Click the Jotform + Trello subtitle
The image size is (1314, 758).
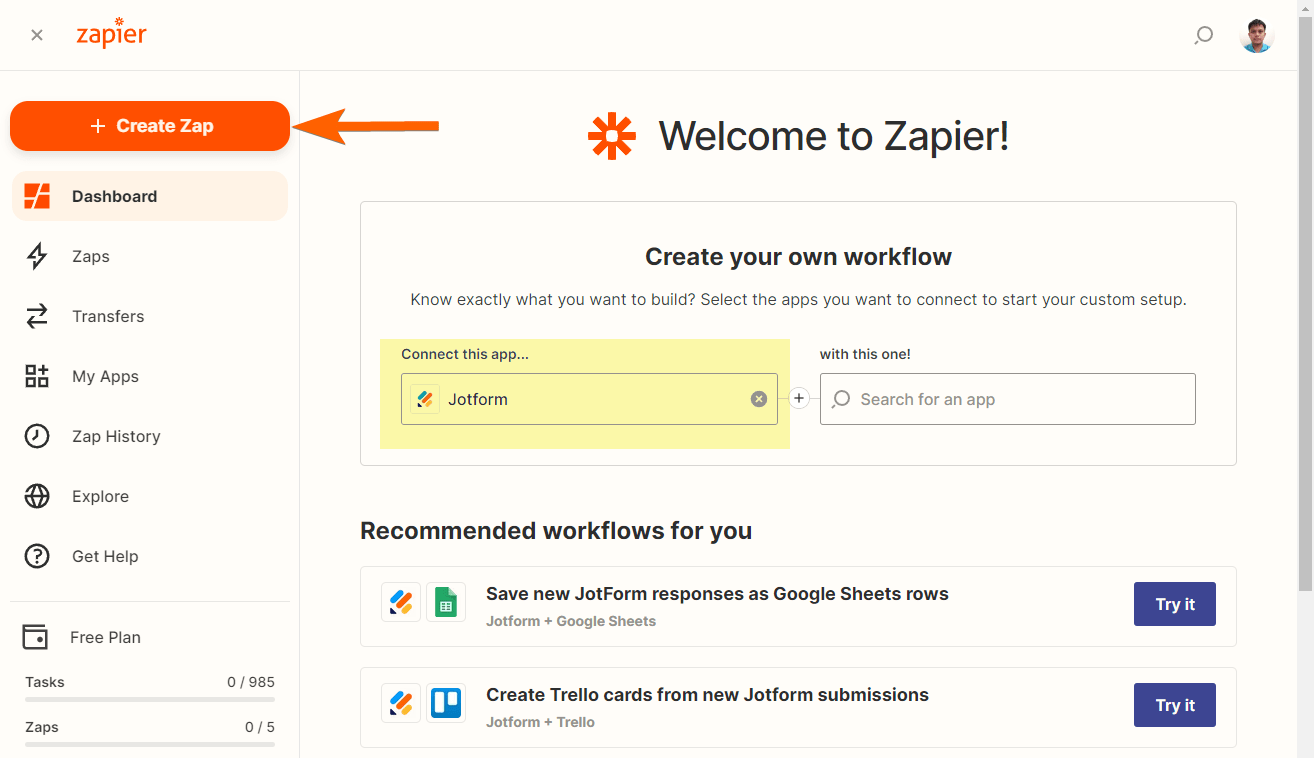(x=540, y=722)
